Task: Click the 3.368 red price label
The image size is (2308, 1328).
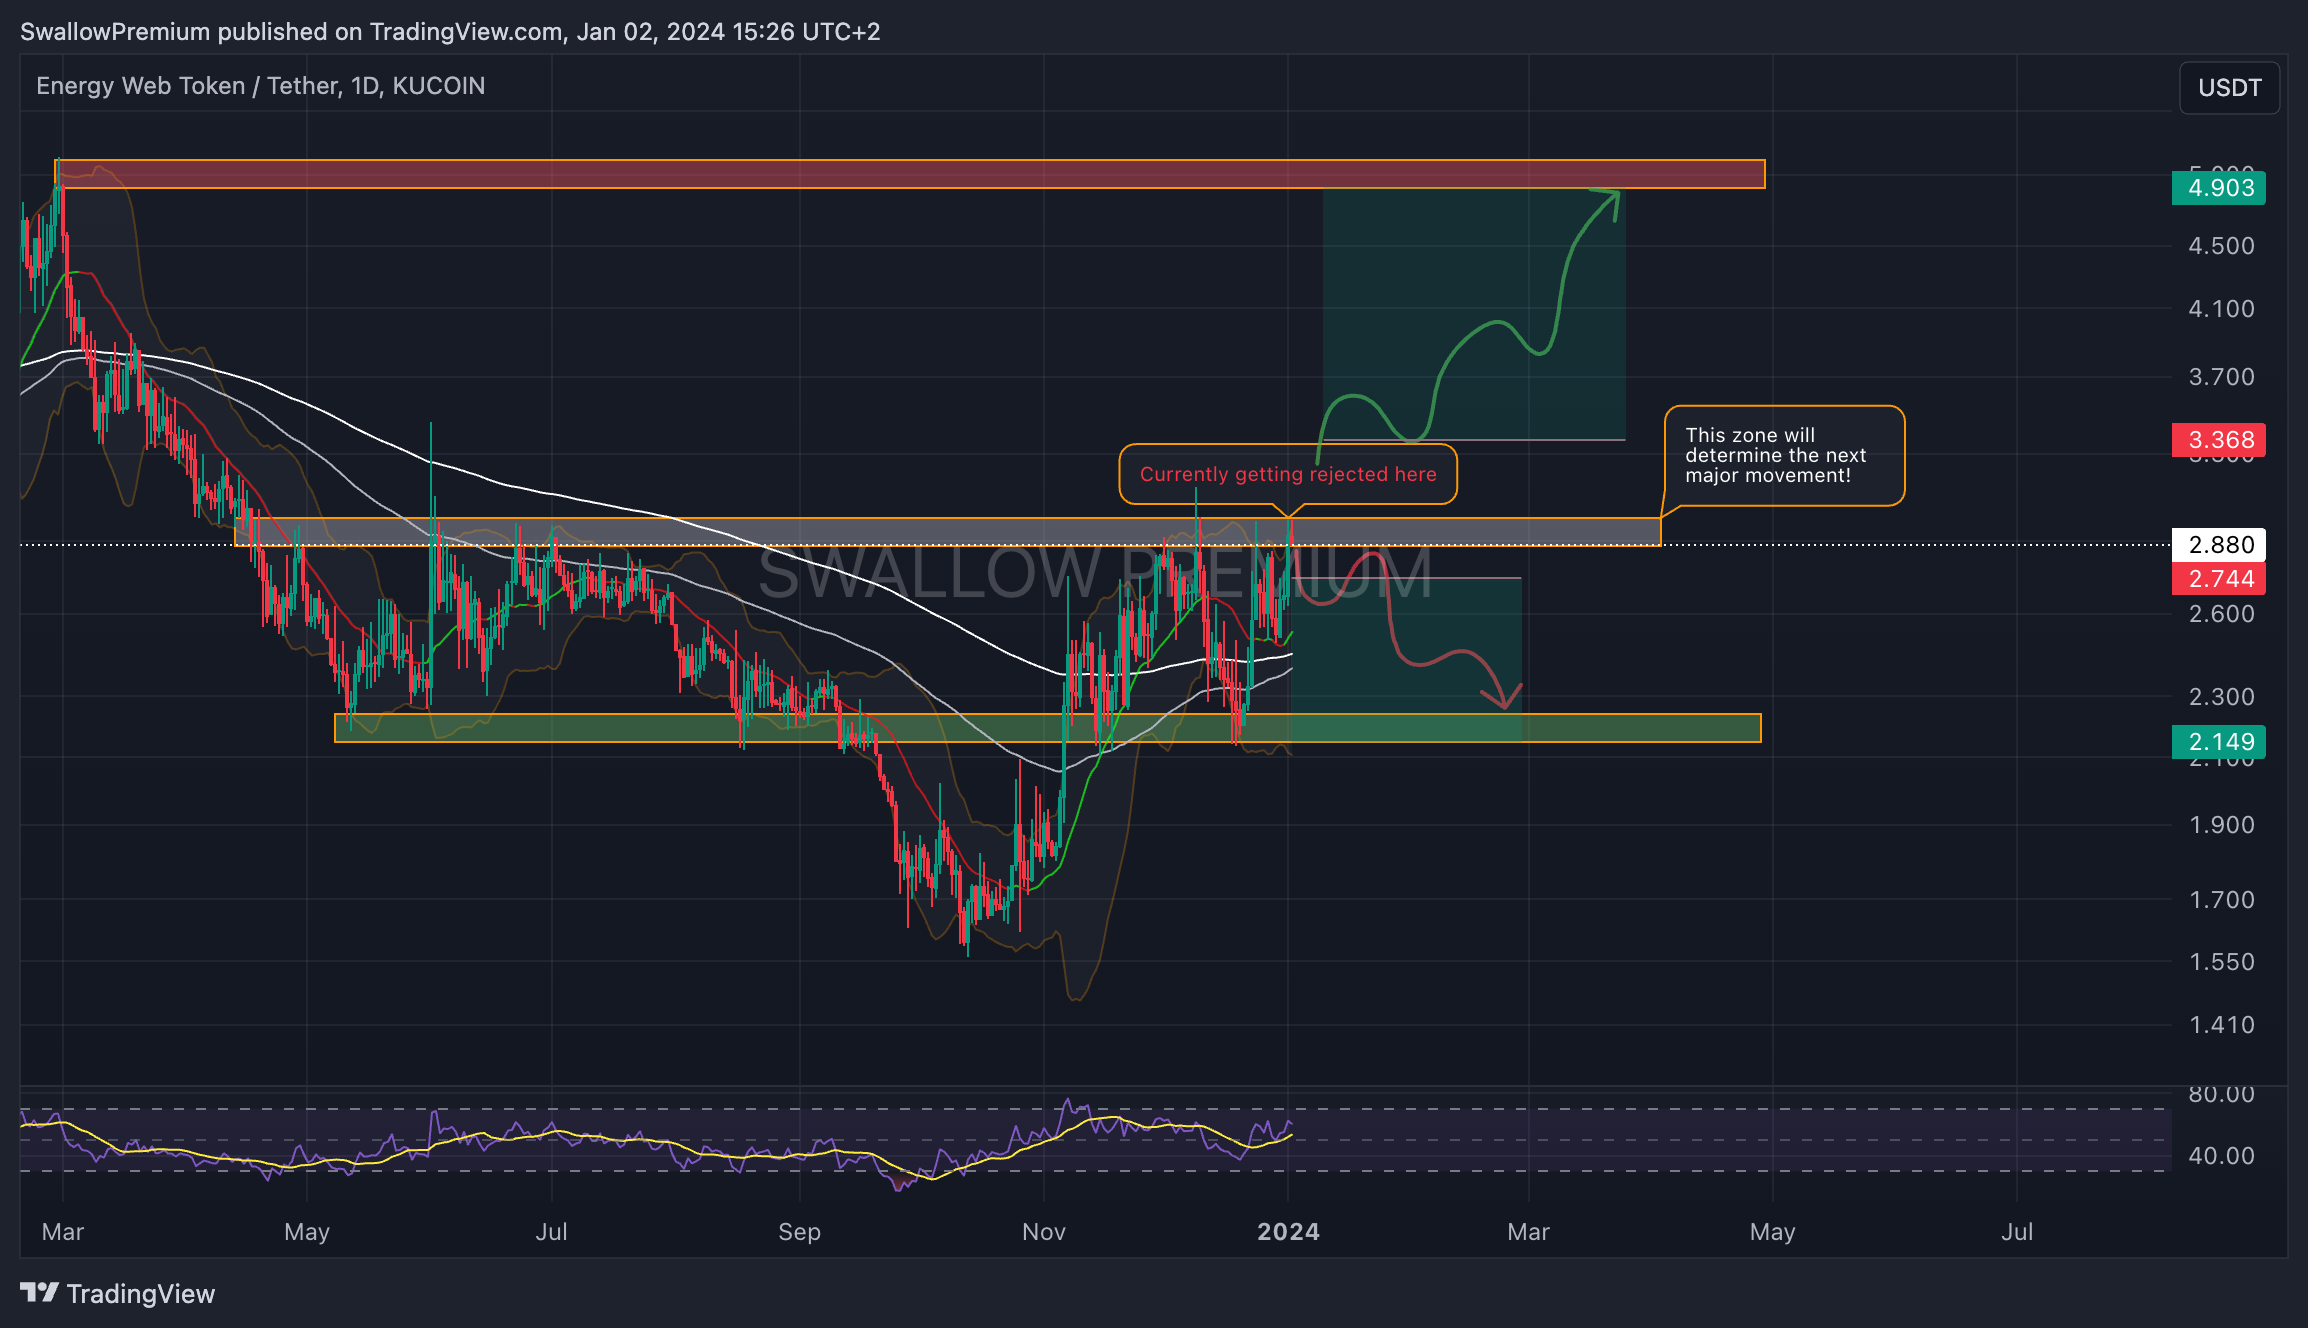Action: point(2219,440)
